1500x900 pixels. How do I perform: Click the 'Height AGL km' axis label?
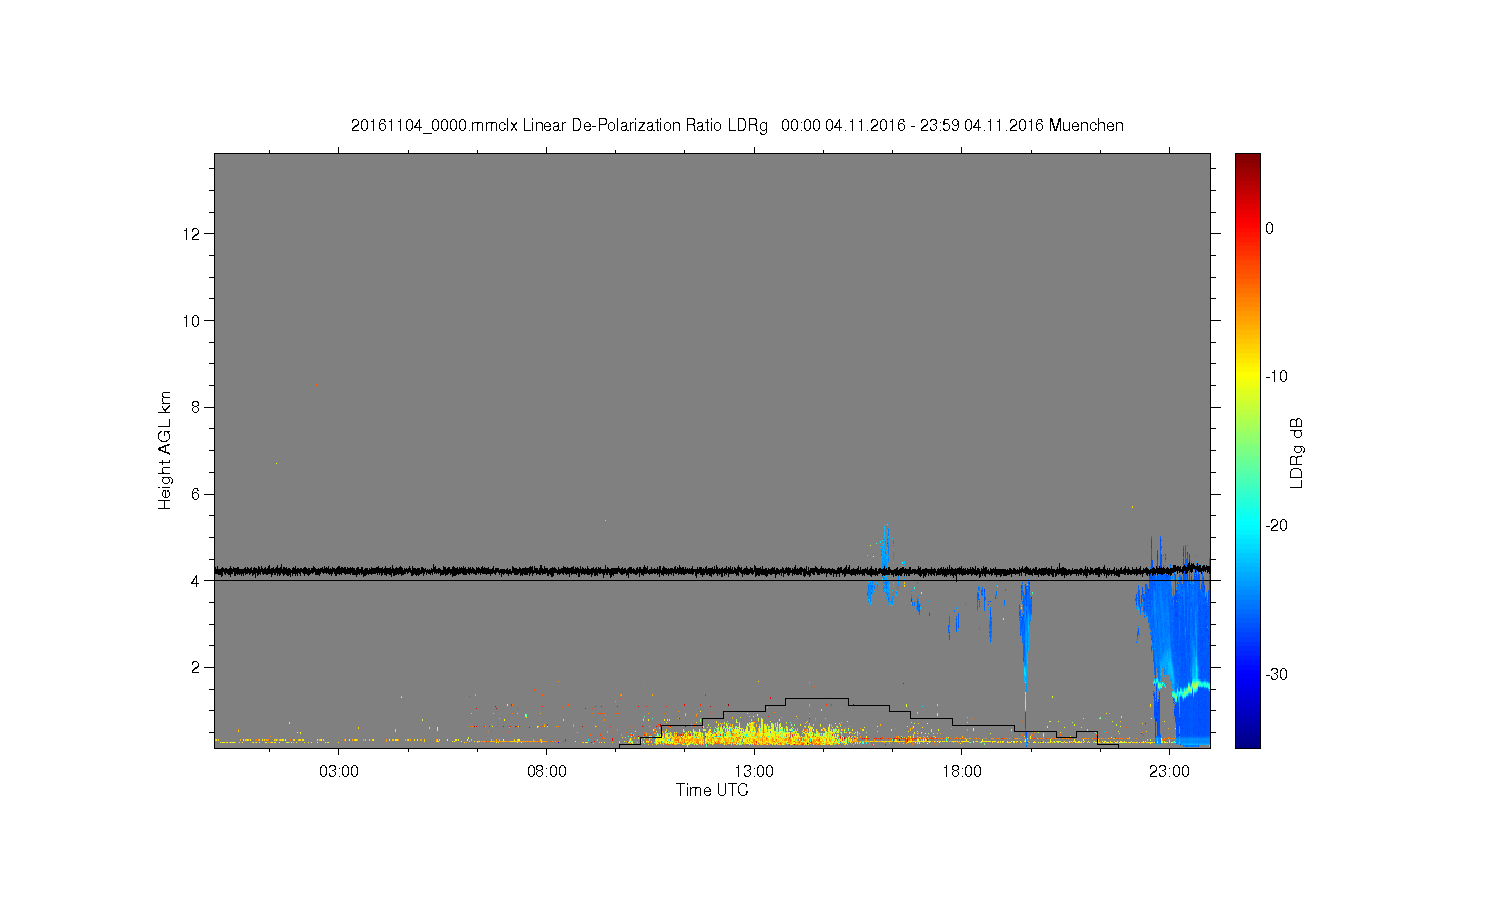coord(165,450)
